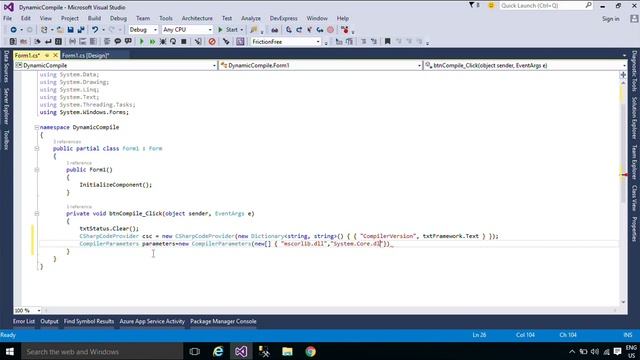The width and height of the screenshot is (640, 360).
Task: Open Google Chrome from taskbar
Action: click(311, 351)
